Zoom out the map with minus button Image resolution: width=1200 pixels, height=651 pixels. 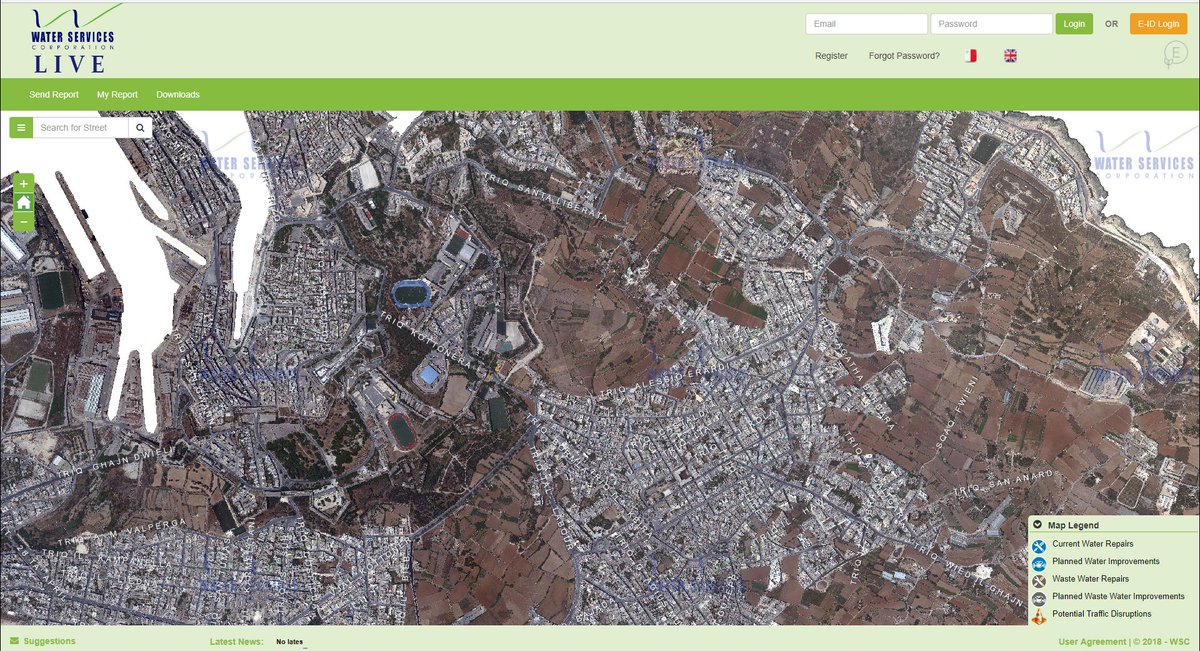pyautogui.click(x=23, y=221)
